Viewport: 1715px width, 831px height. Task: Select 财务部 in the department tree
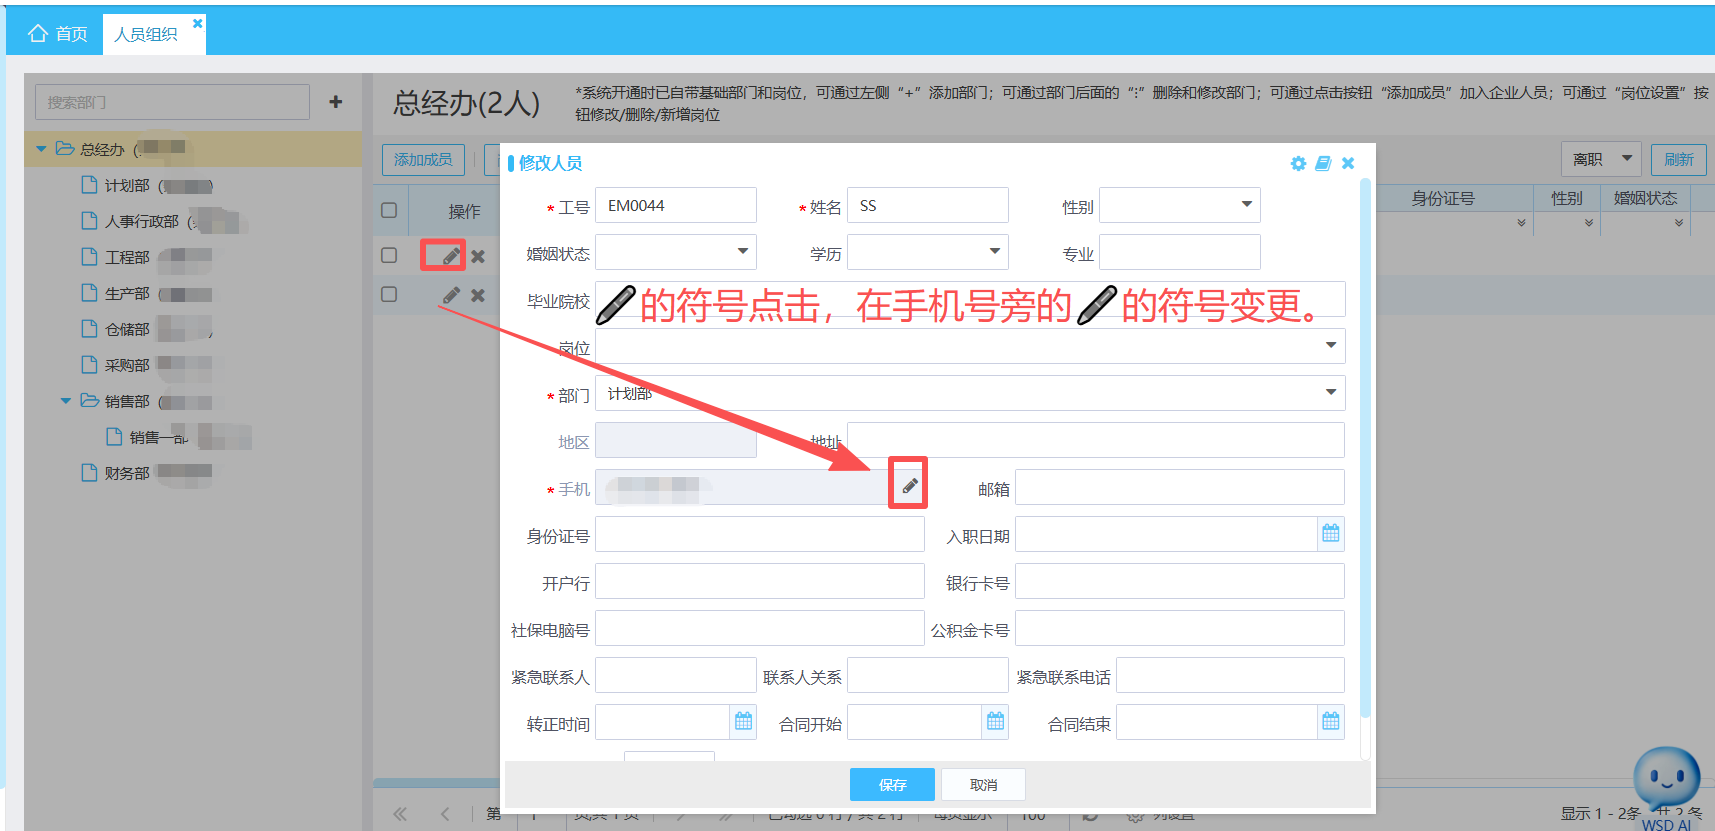point(127,473)
